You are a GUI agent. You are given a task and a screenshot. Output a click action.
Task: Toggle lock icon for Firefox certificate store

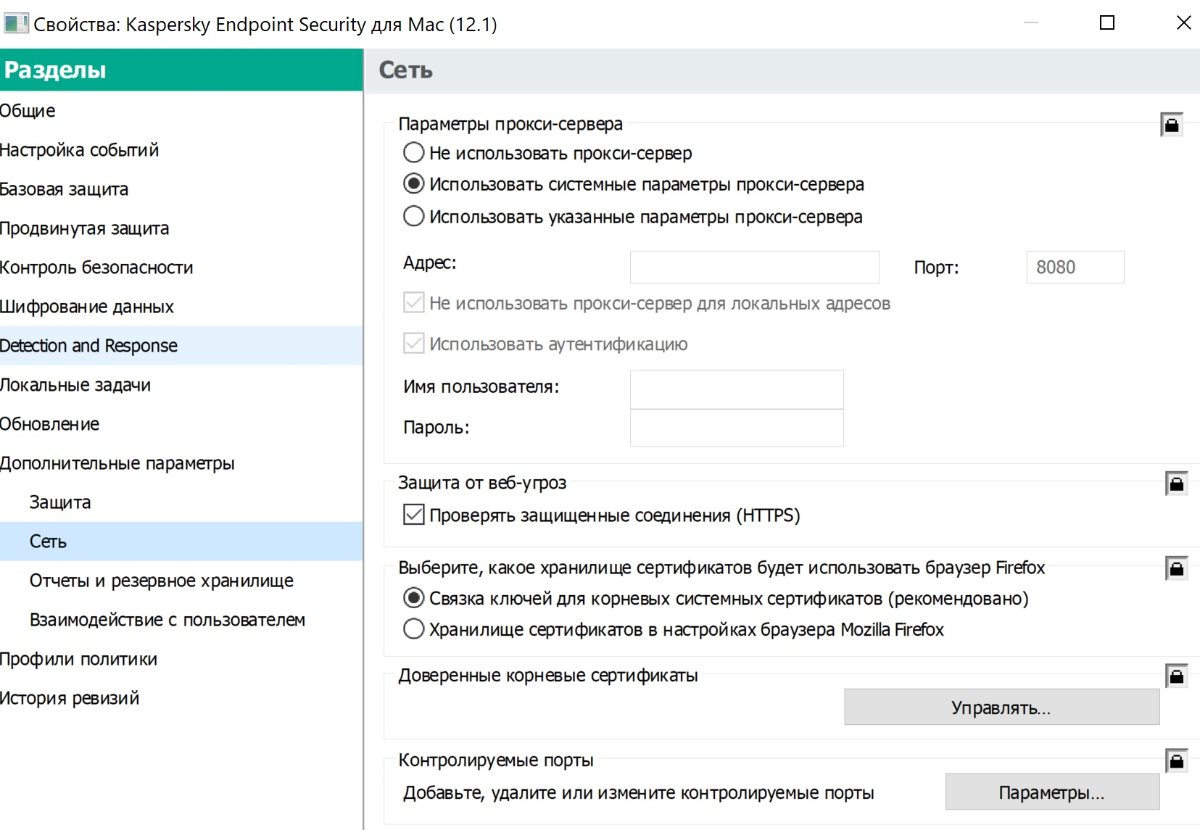tap(1176, 568)
